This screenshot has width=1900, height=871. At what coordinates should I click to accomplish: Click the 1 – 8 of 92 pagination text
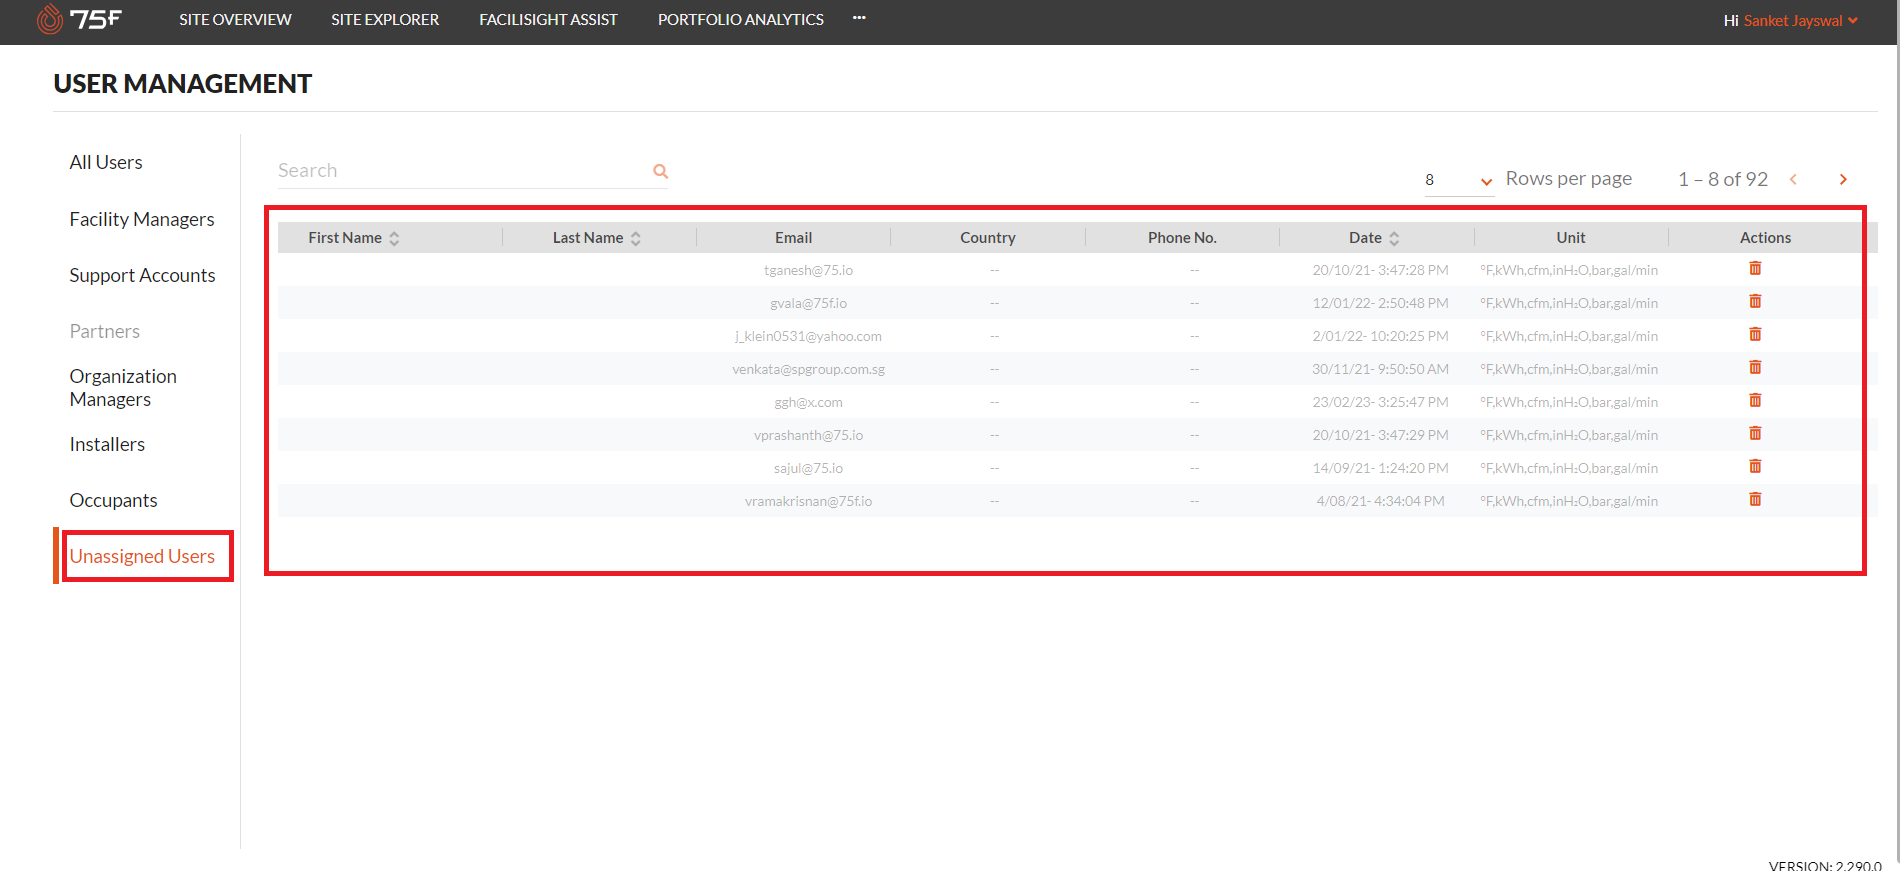coord(1723,179)
